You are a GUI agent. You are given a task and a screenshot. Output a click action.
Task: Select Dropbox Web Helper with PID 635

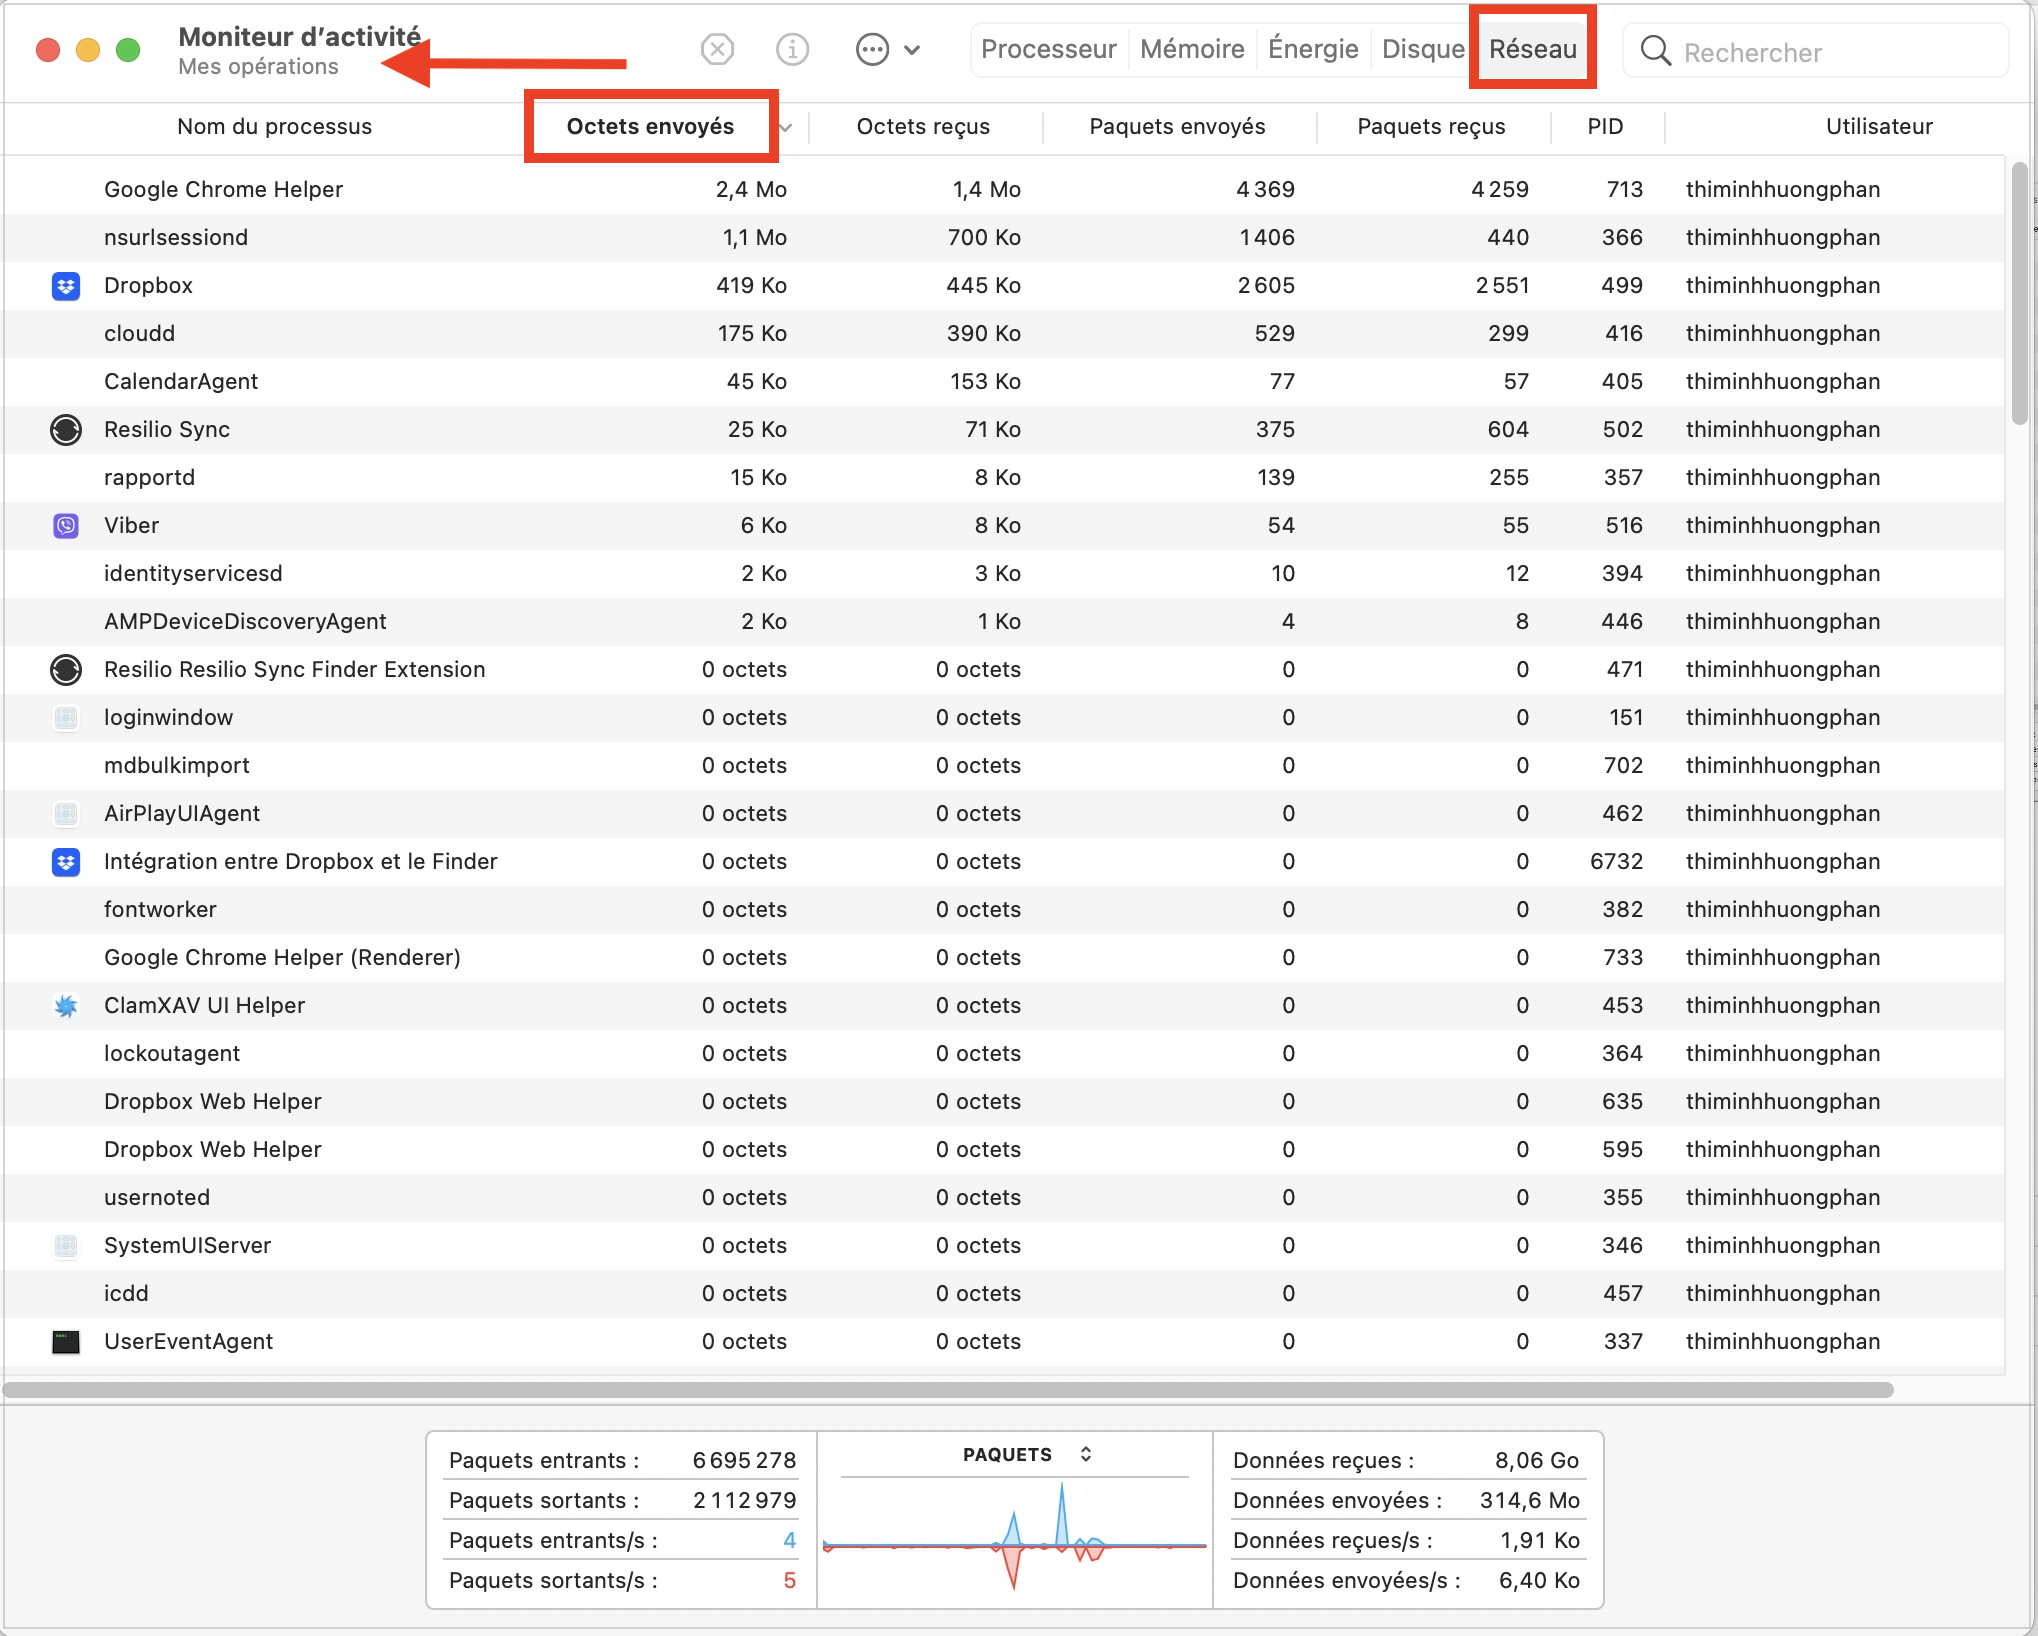pos(1004,1102)
